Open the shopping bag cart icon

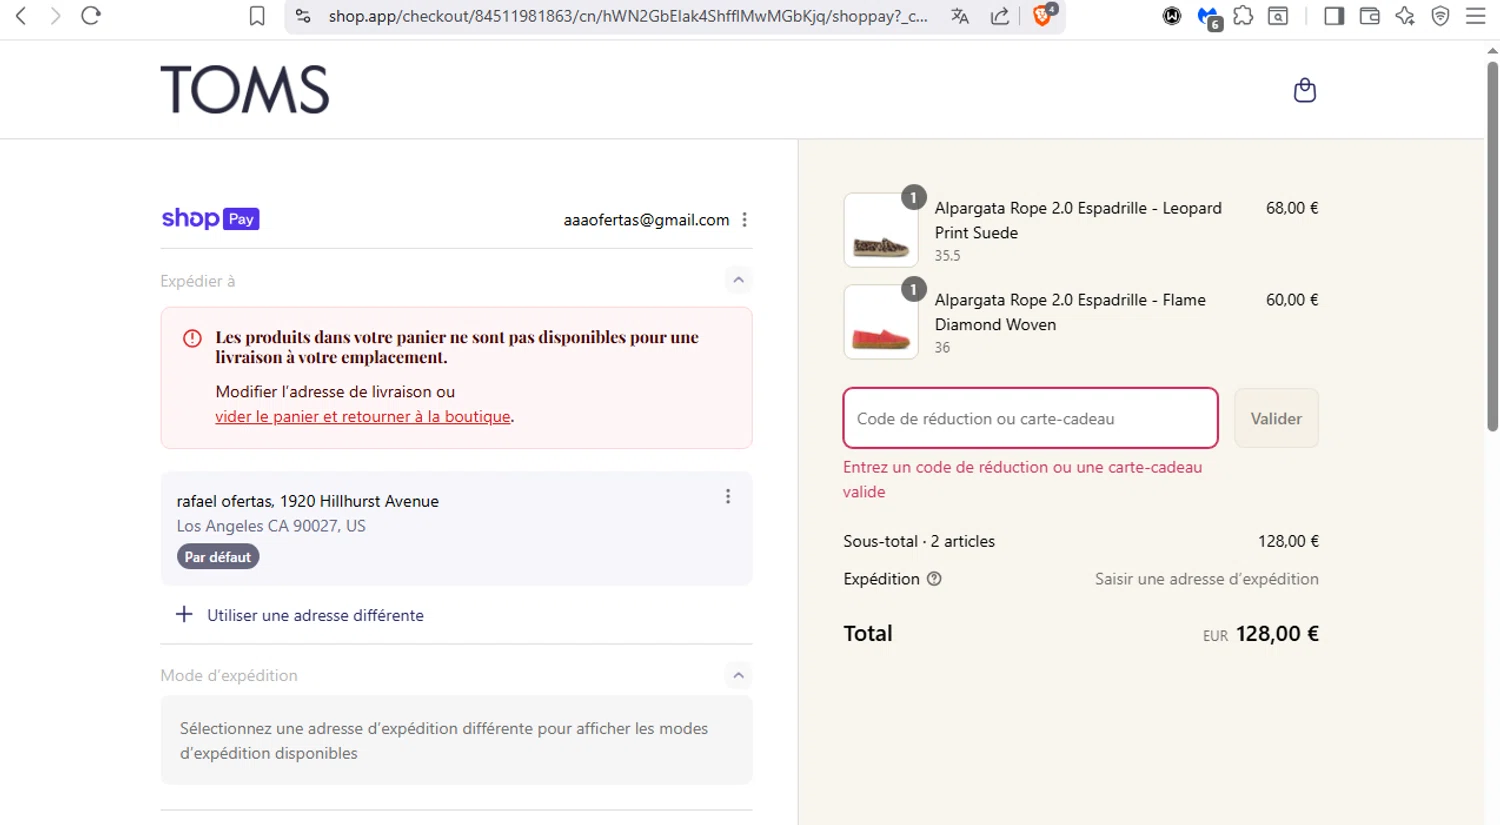1305,90
